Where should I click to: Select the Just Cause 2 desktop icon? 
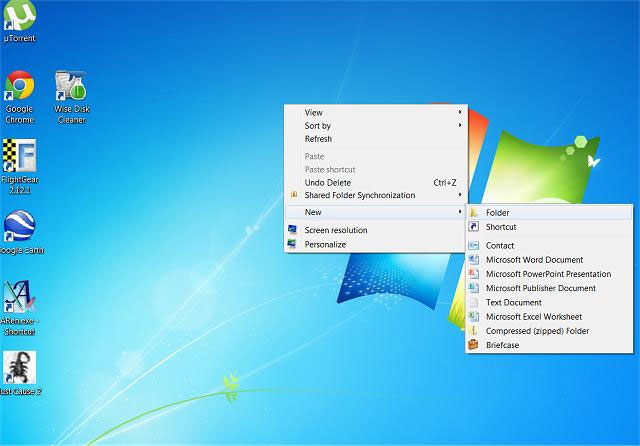(19, 368)
